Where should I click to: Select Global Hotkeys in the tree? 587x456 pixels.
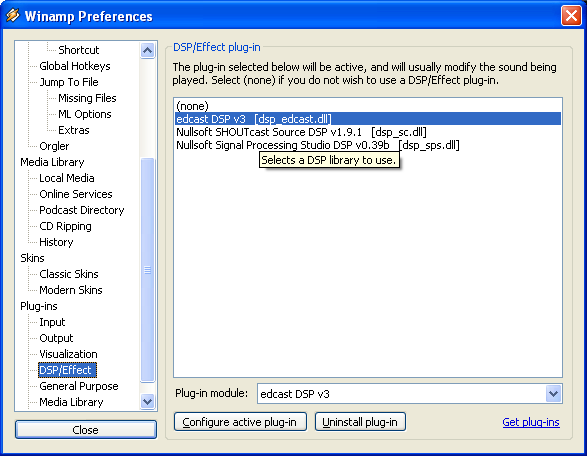click(x=75, y=66)
